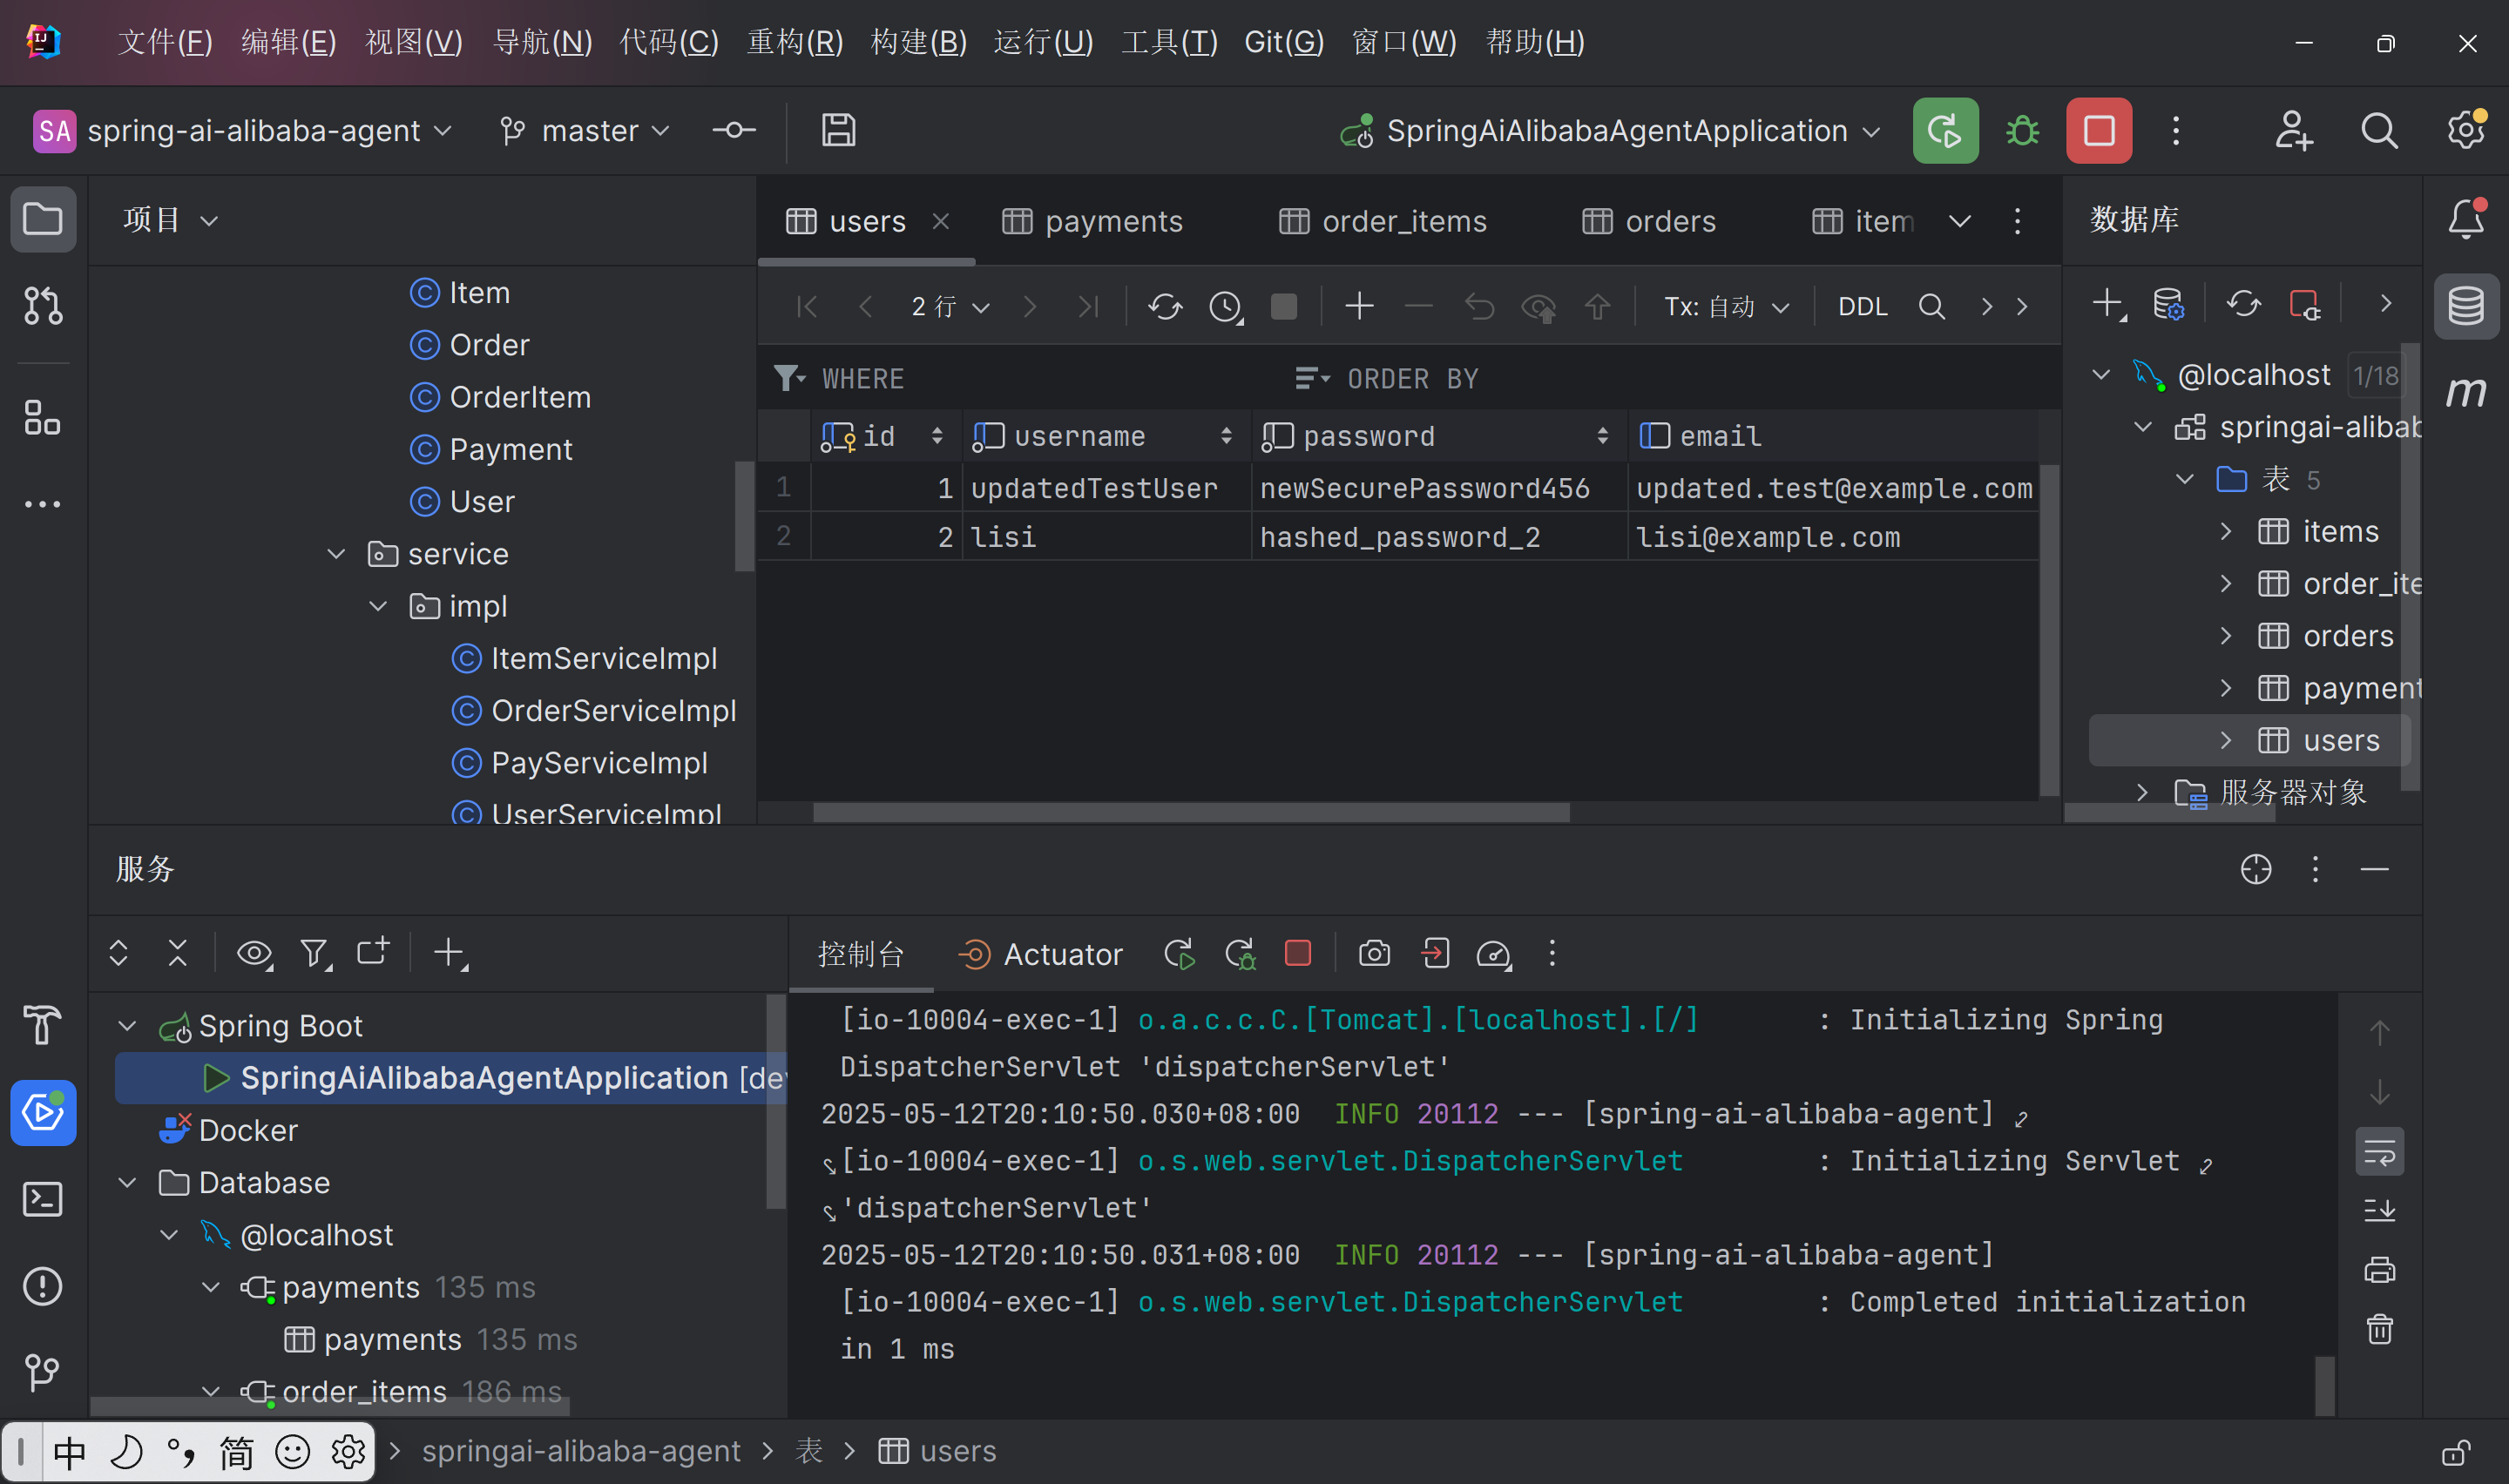Viewport: 2509px width, 1484px height.
Task: Open the Maven tool window icon
Action: point(2465,392)
